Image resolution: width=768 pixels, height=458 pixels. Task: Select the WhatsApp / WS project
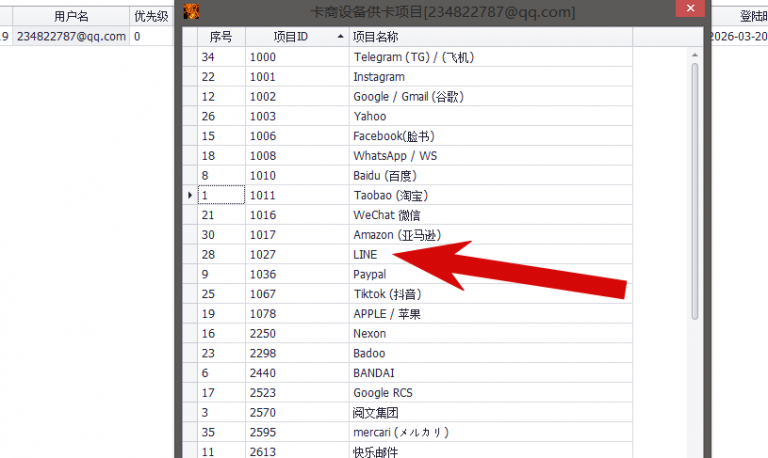pyautogui.click(x=395, y=156)
